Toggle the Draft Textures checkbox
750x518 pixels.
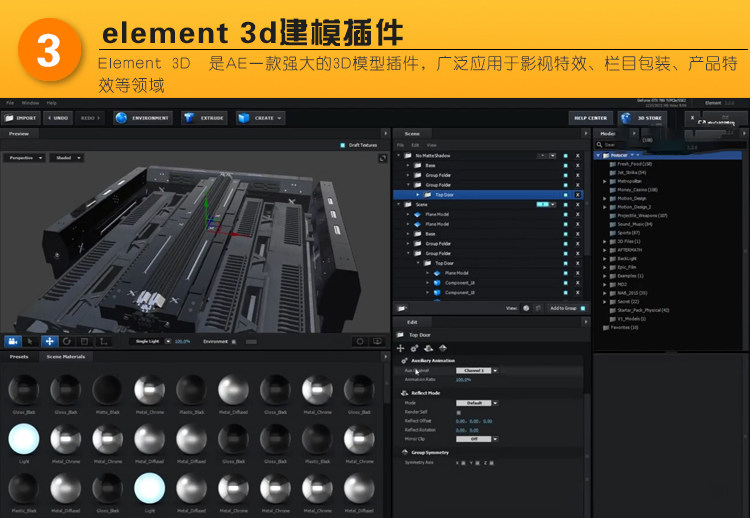(342, 145)
